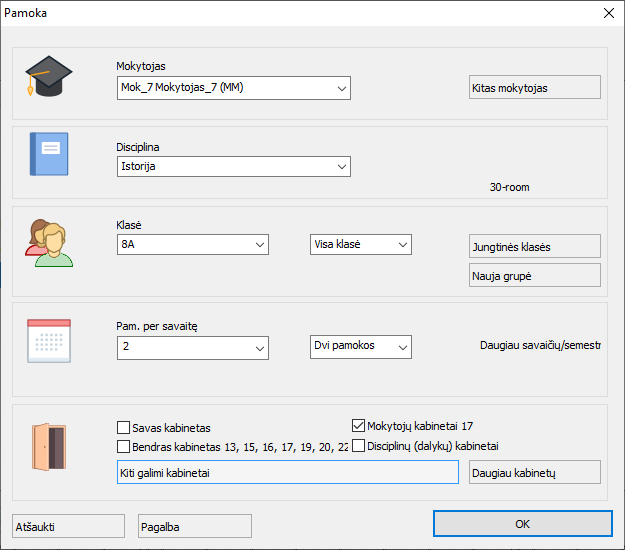Enable the Bendras kabinetas checkbox

(124, 446)
